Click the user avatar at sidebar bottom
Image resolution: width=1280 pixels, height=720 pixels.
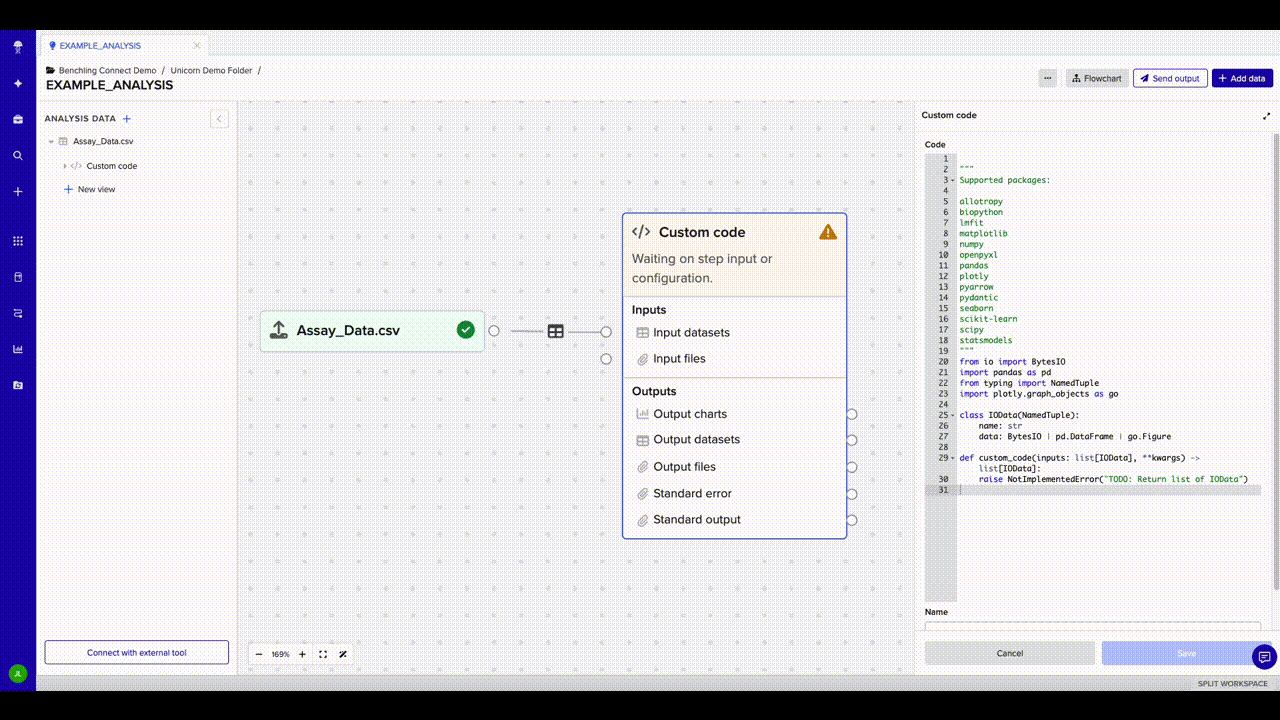pos(17,674)
